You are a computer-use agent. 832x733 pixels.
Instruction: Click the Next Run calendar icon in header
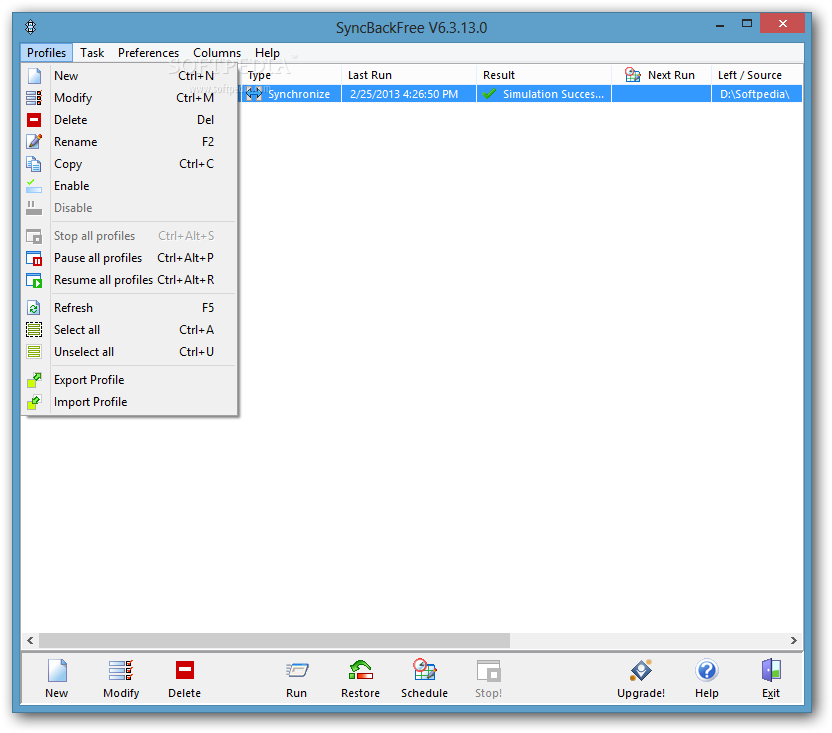(632, 75)
